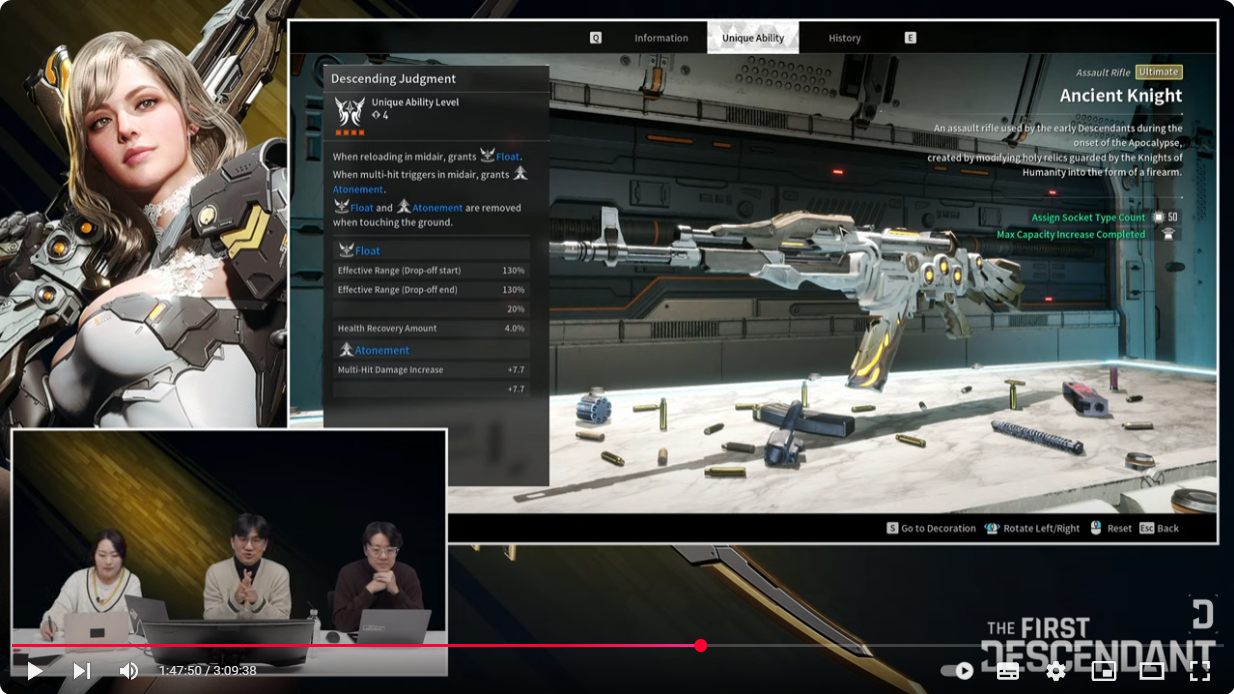Click the Max Capacity Increase Completed label
This screenshot has width=1234, height=694.
(x=1071, y=235)
